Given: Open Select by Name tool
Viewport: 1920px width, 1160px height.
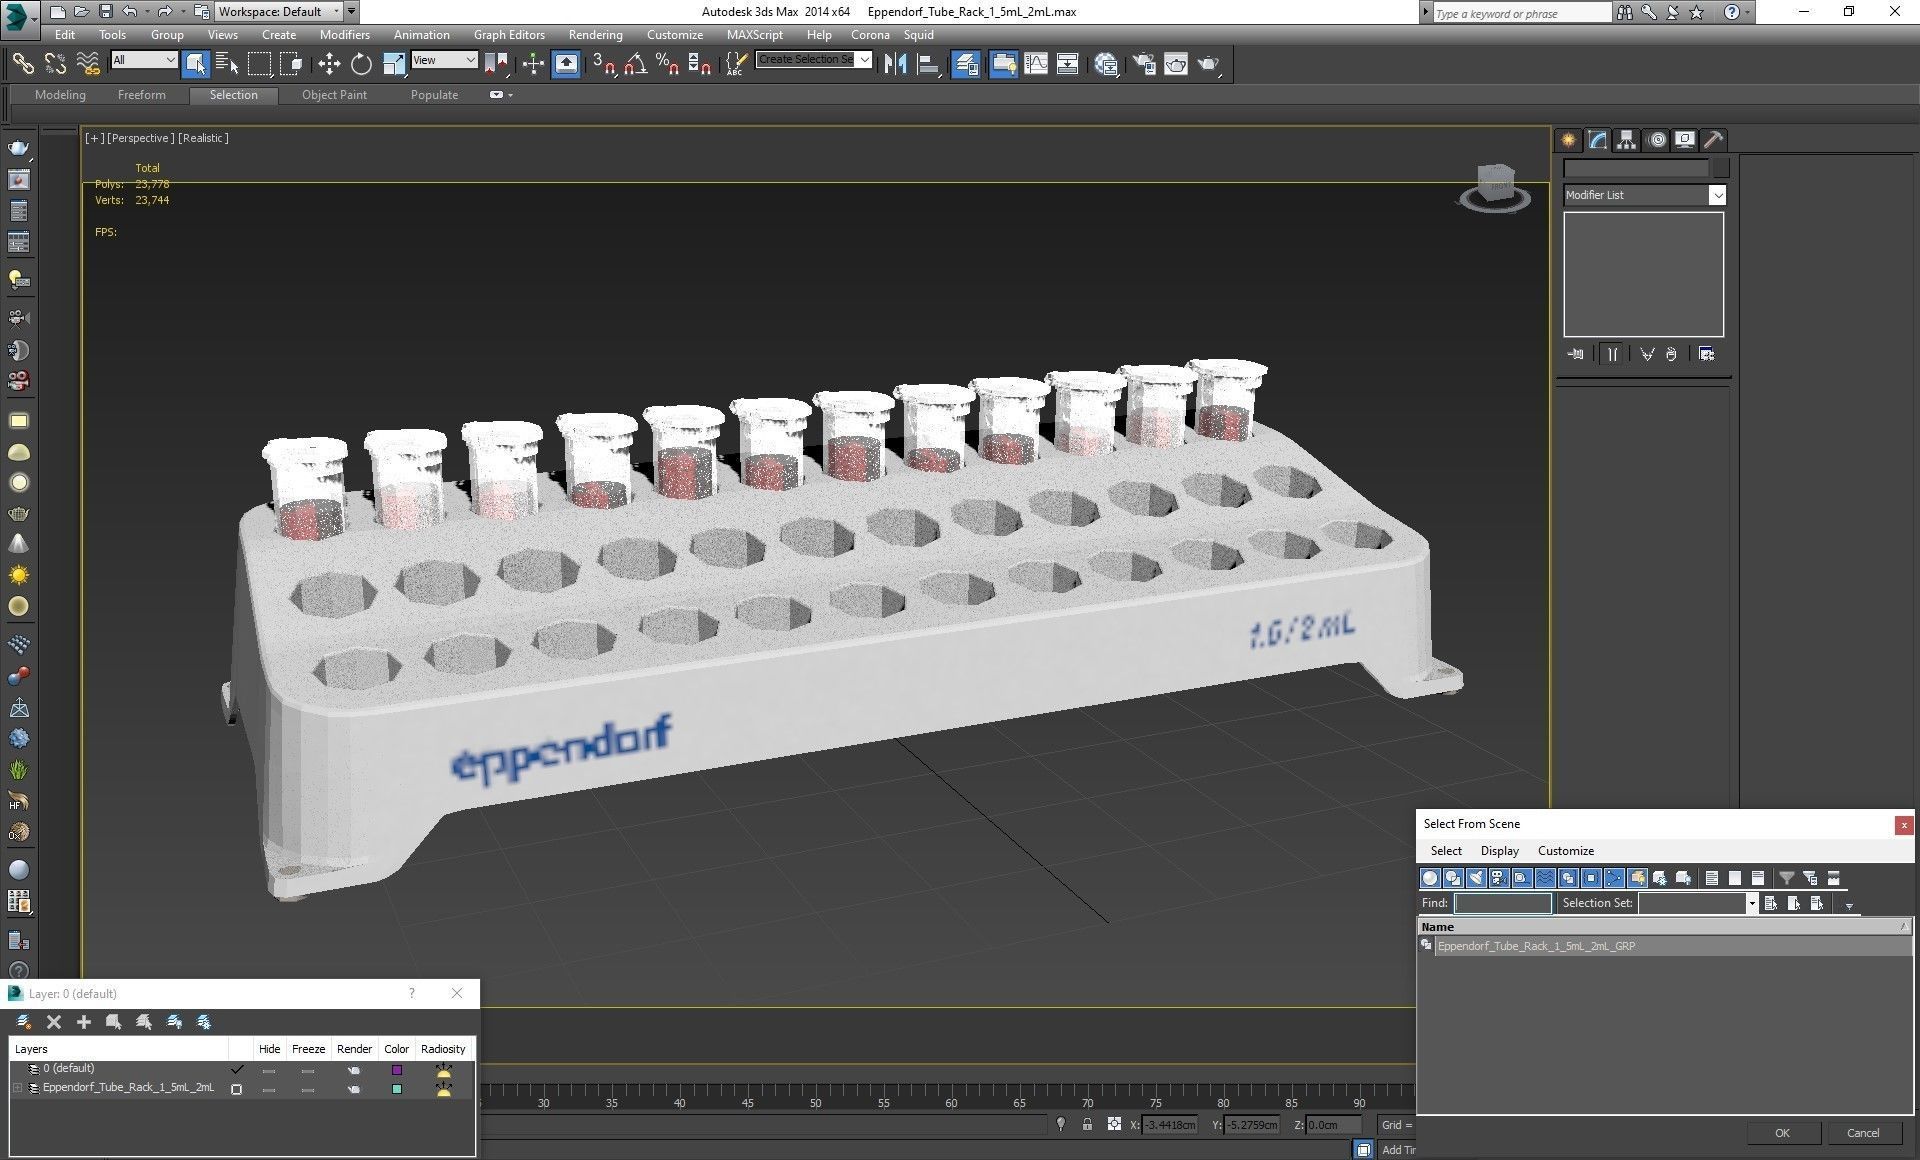Looking at the screenshot, I should pyautogui.click(x=227, y=64).
